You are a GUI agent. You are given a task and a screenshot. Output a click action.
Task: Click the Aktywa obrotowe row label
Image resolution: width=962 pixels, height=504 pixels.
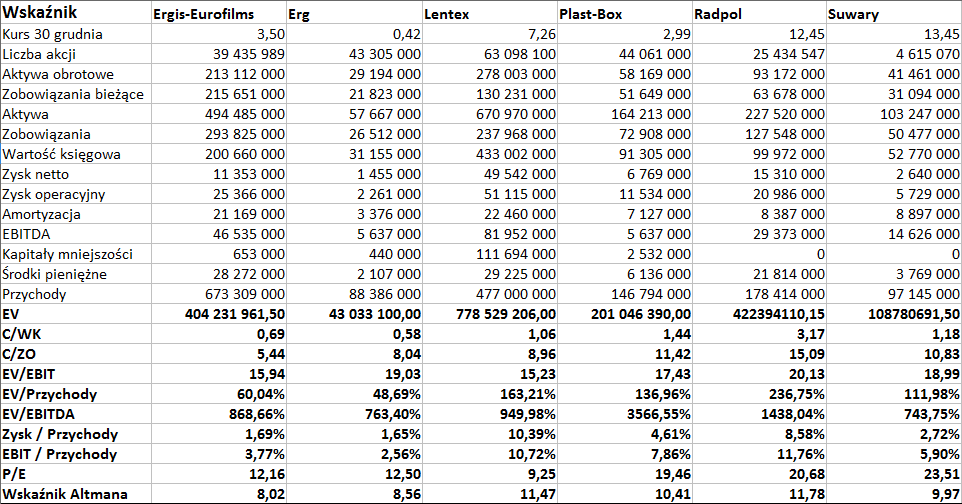point(75,74)
